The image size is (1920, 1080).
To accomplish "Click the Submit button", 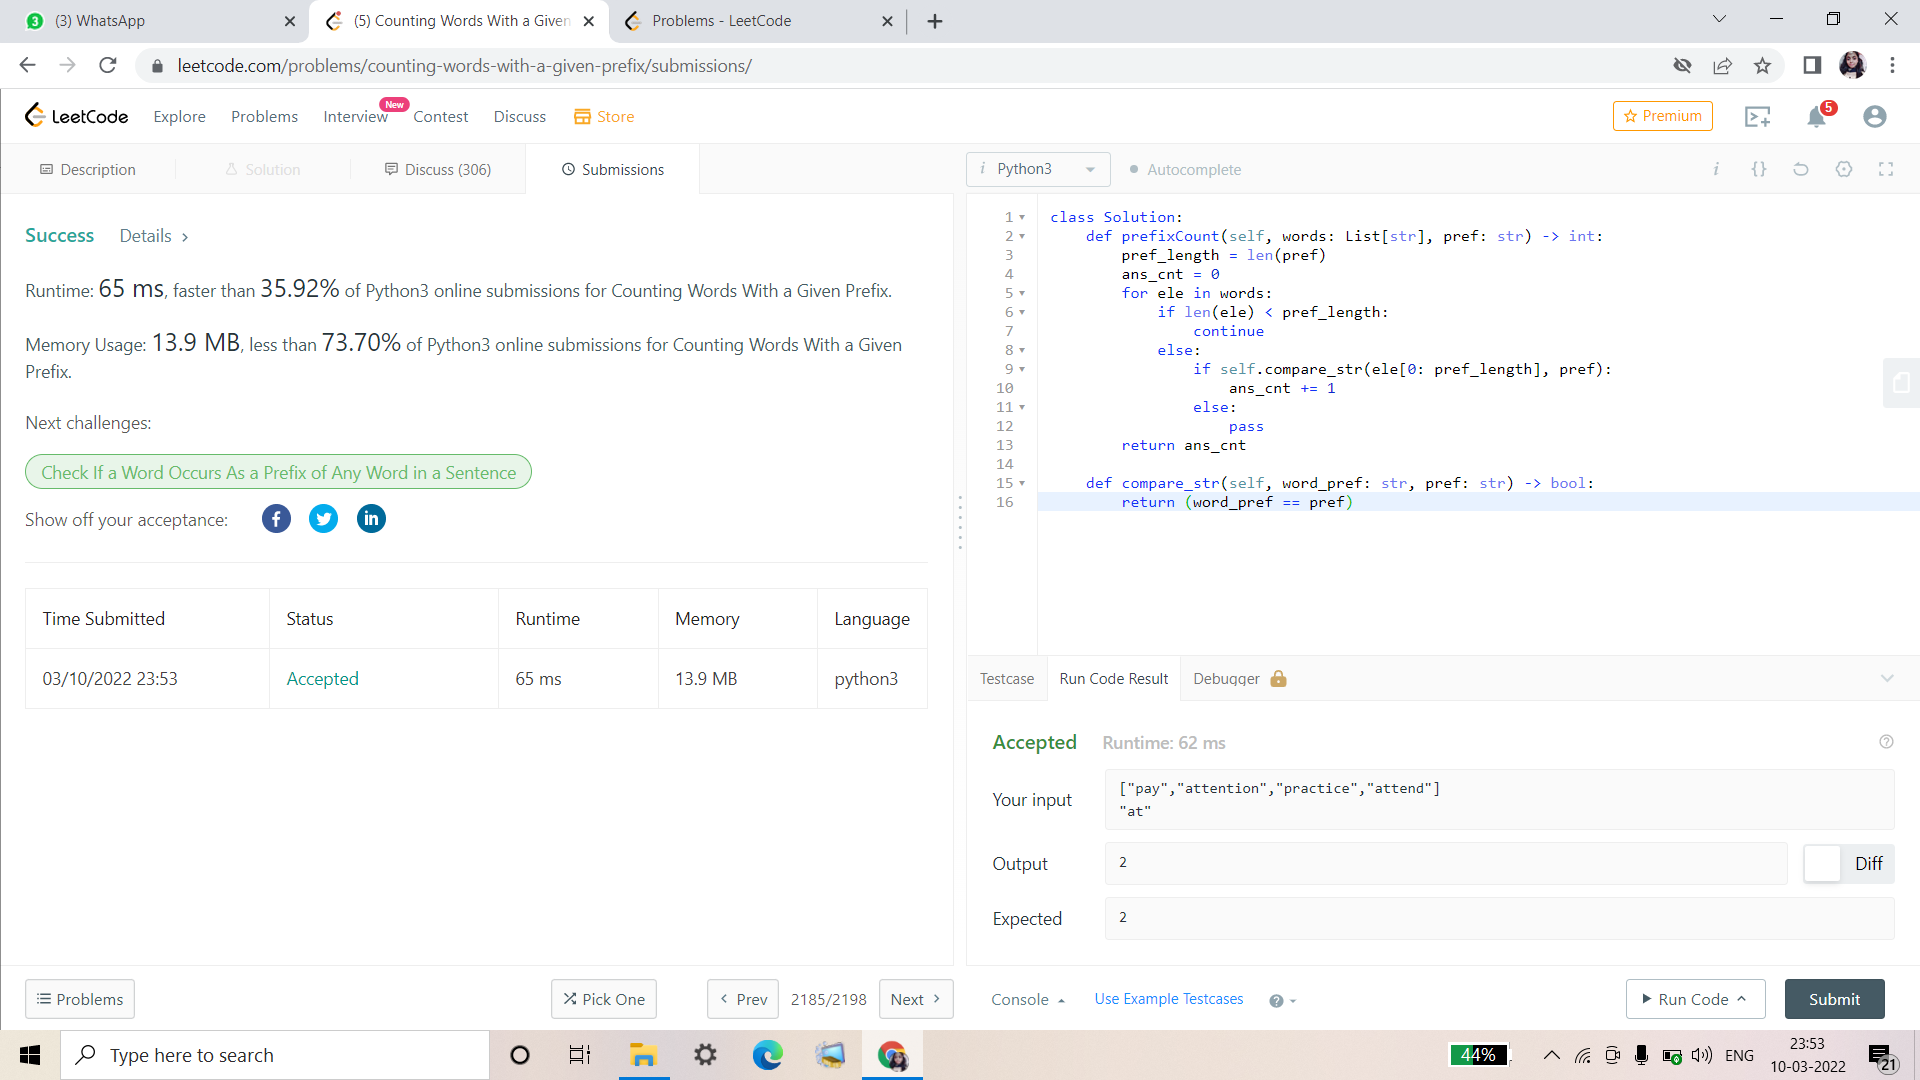I will point(1835,999).
